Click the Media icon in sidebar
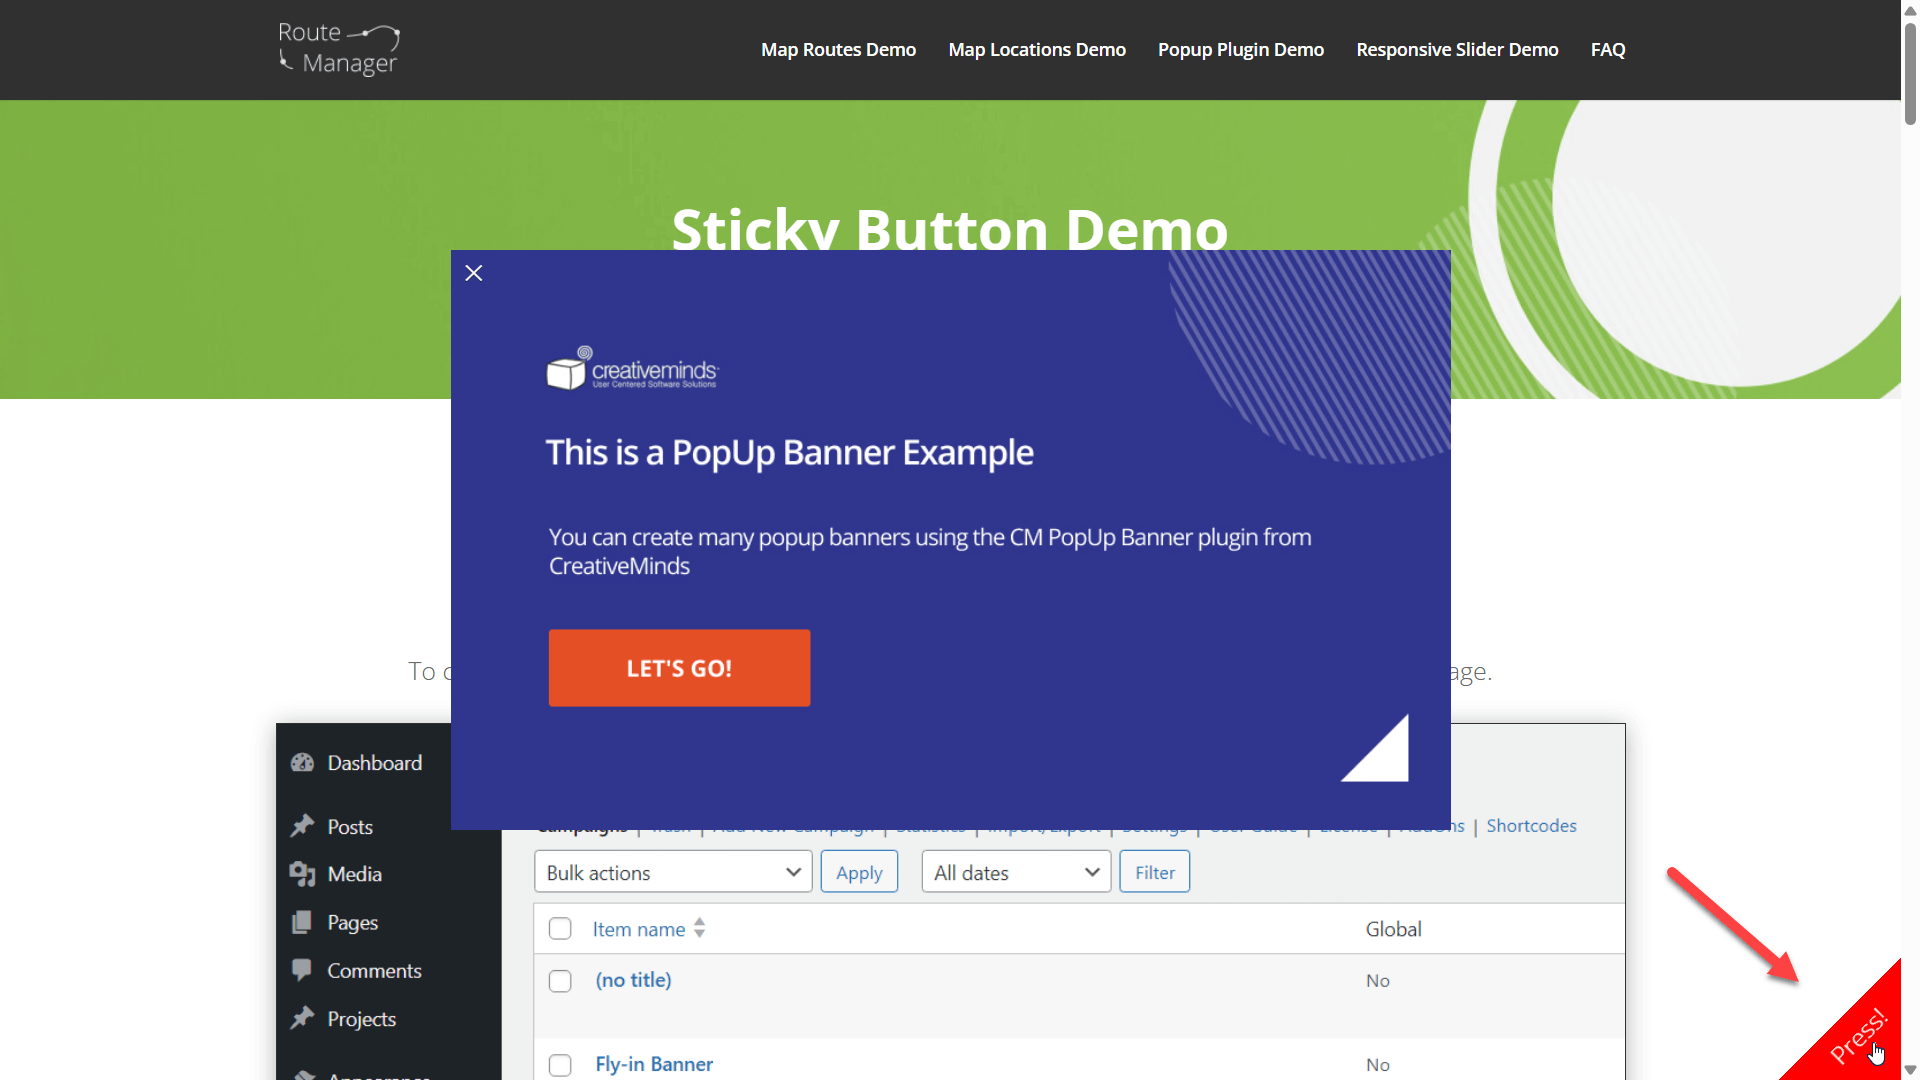The width and height of the screenshot is (1920, 1080). pyautogui.click(x=302, y=874)
